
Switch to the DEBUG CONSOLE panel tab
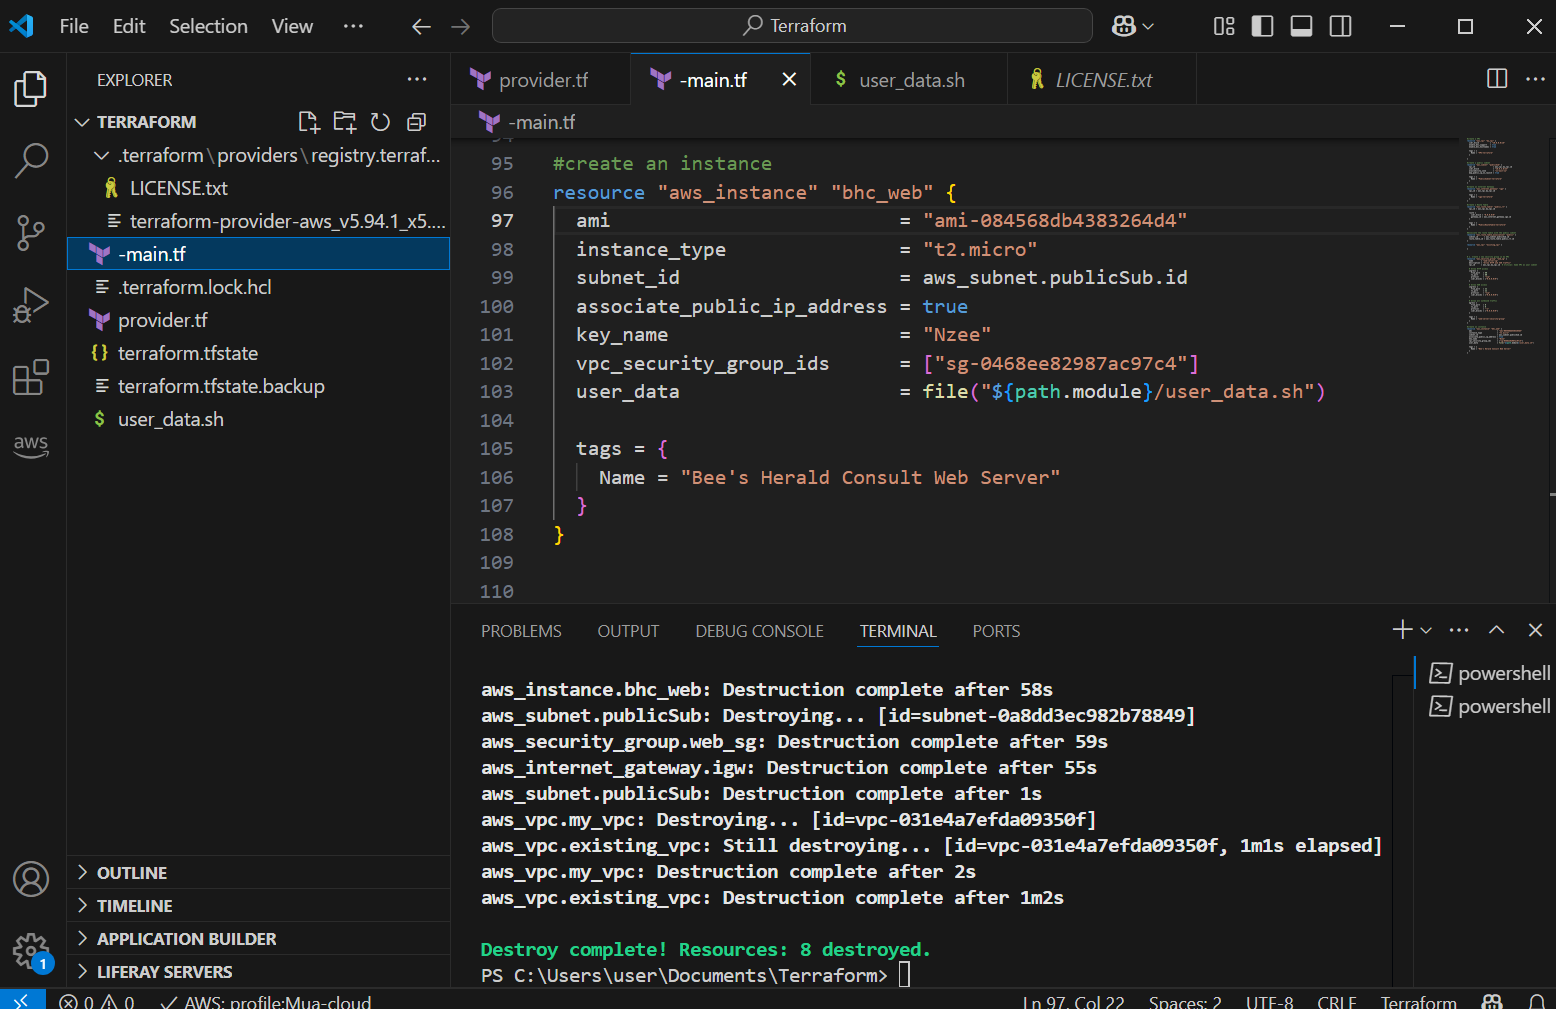[759, 631]
